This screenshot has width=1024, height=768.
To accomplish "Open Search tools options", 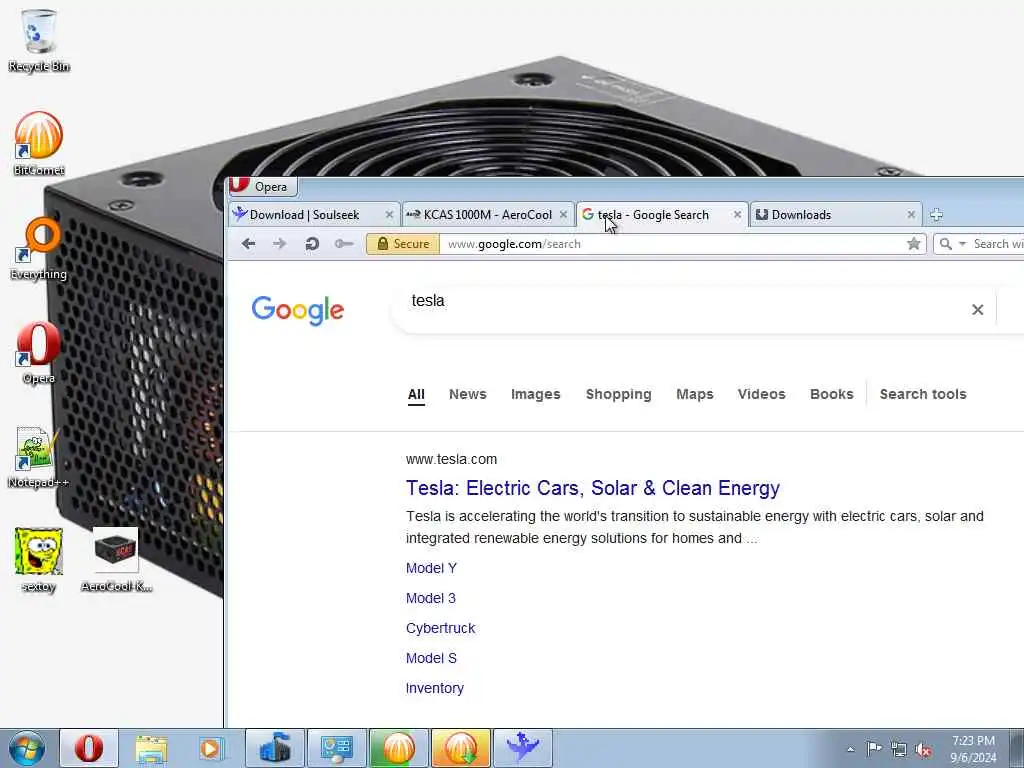I will pos(923,394).
